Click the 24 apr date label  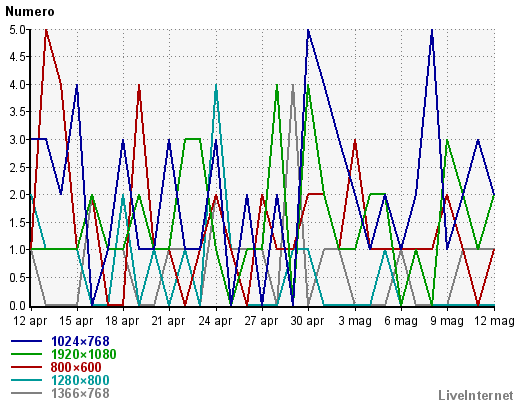point(215,321)
